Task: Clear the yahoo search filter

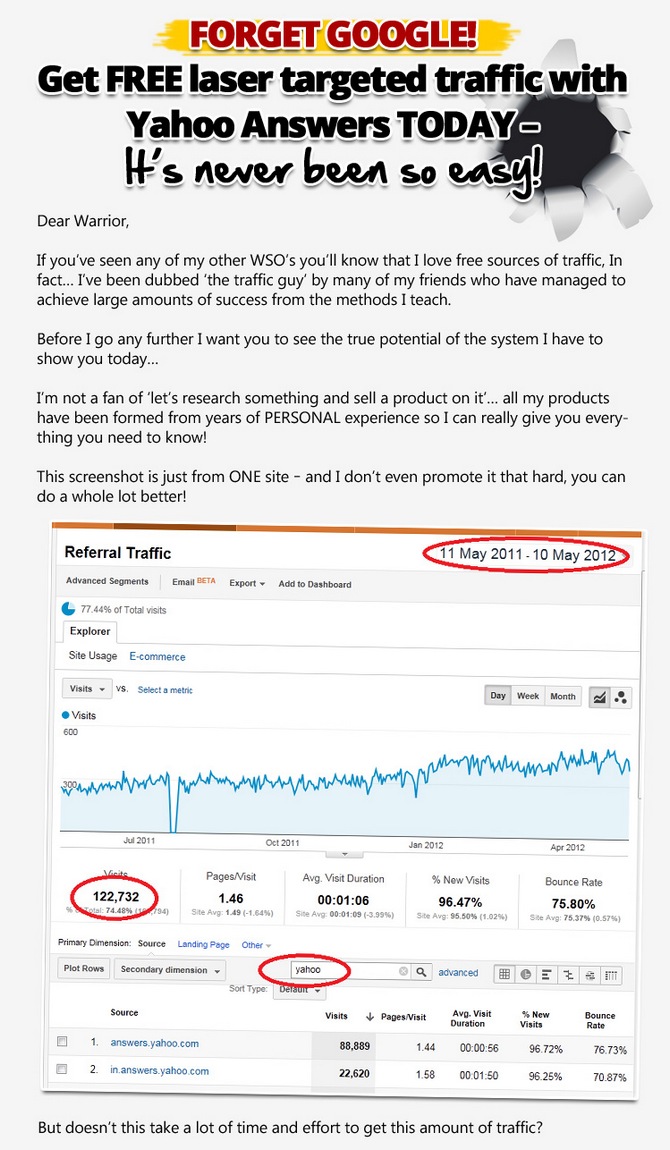Action: pos(404,971)
